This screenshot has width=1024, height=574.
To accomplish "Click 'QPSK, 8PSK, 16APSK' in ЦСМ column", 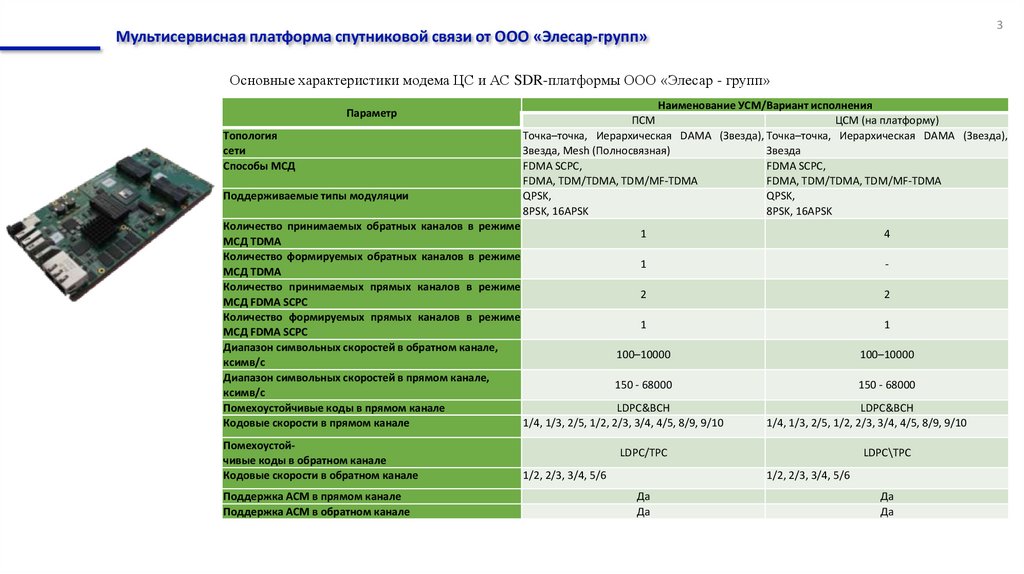I will pos(887,203).
